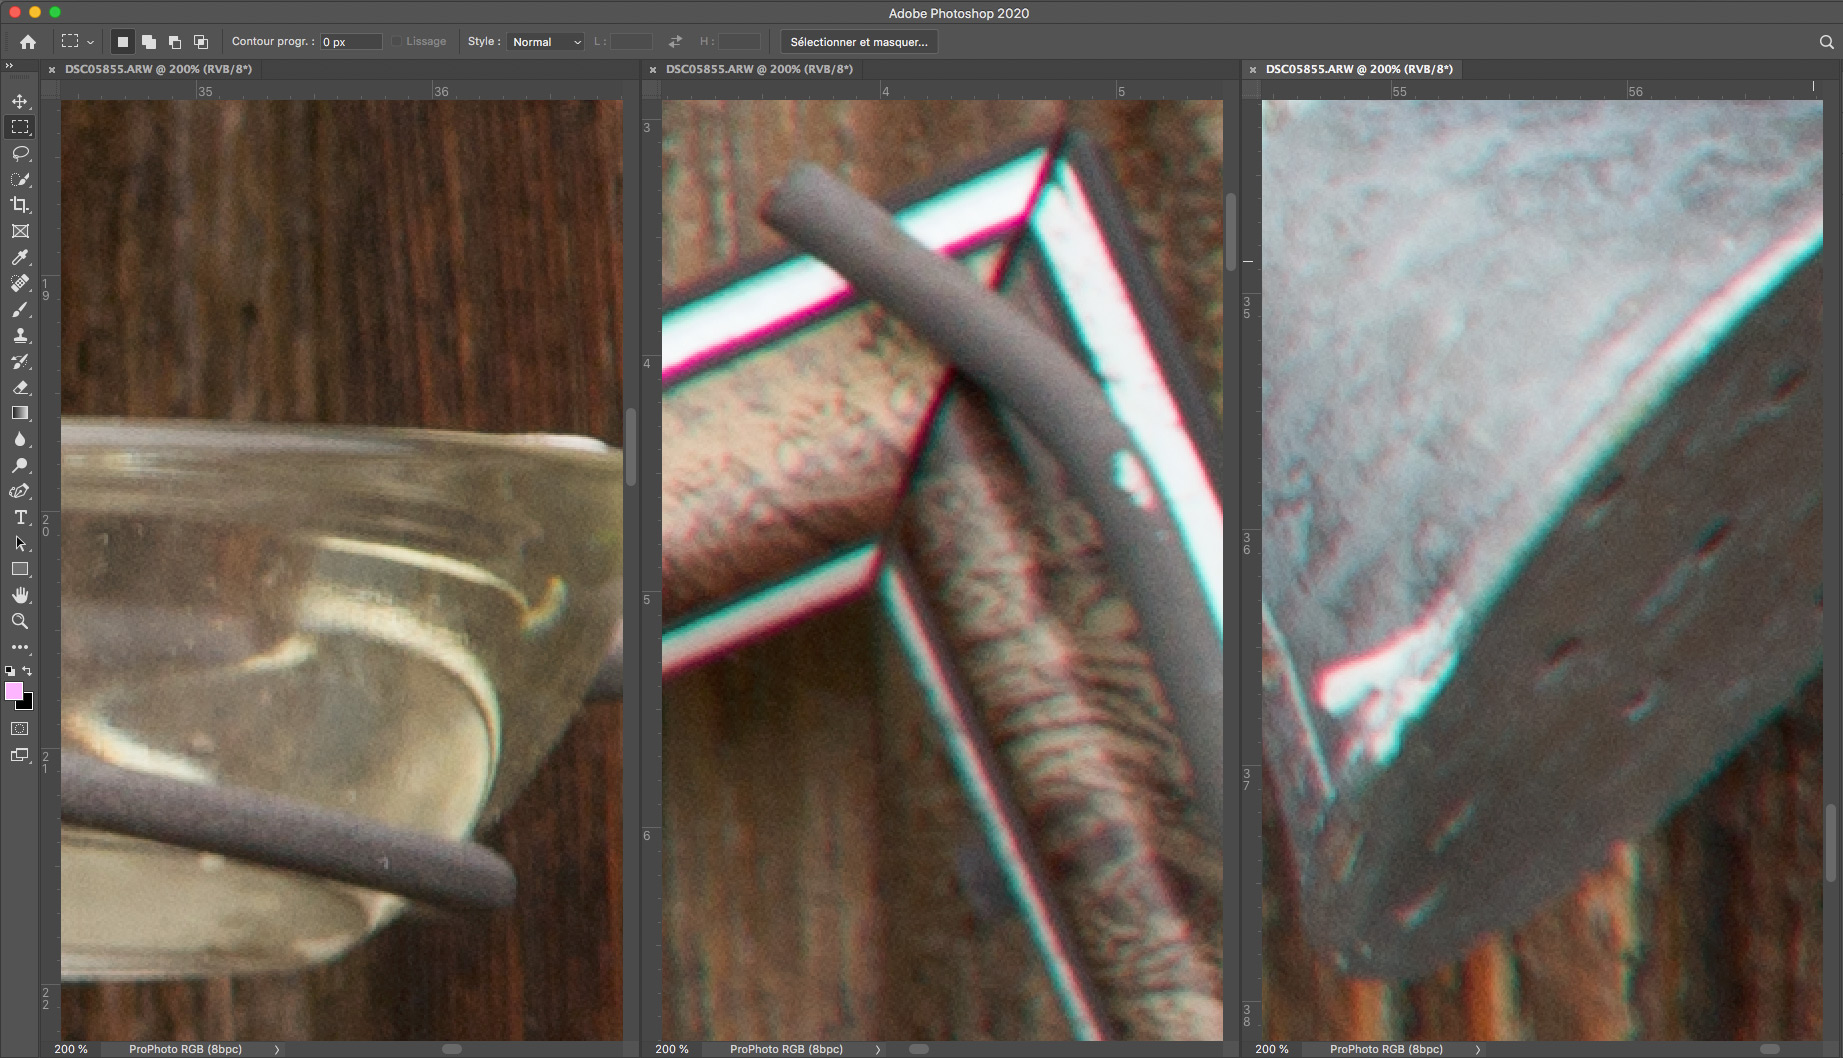The image size is (1843, 1058).
Task: Toggle Quick Mask mode
Action: [x=20, y=729]
